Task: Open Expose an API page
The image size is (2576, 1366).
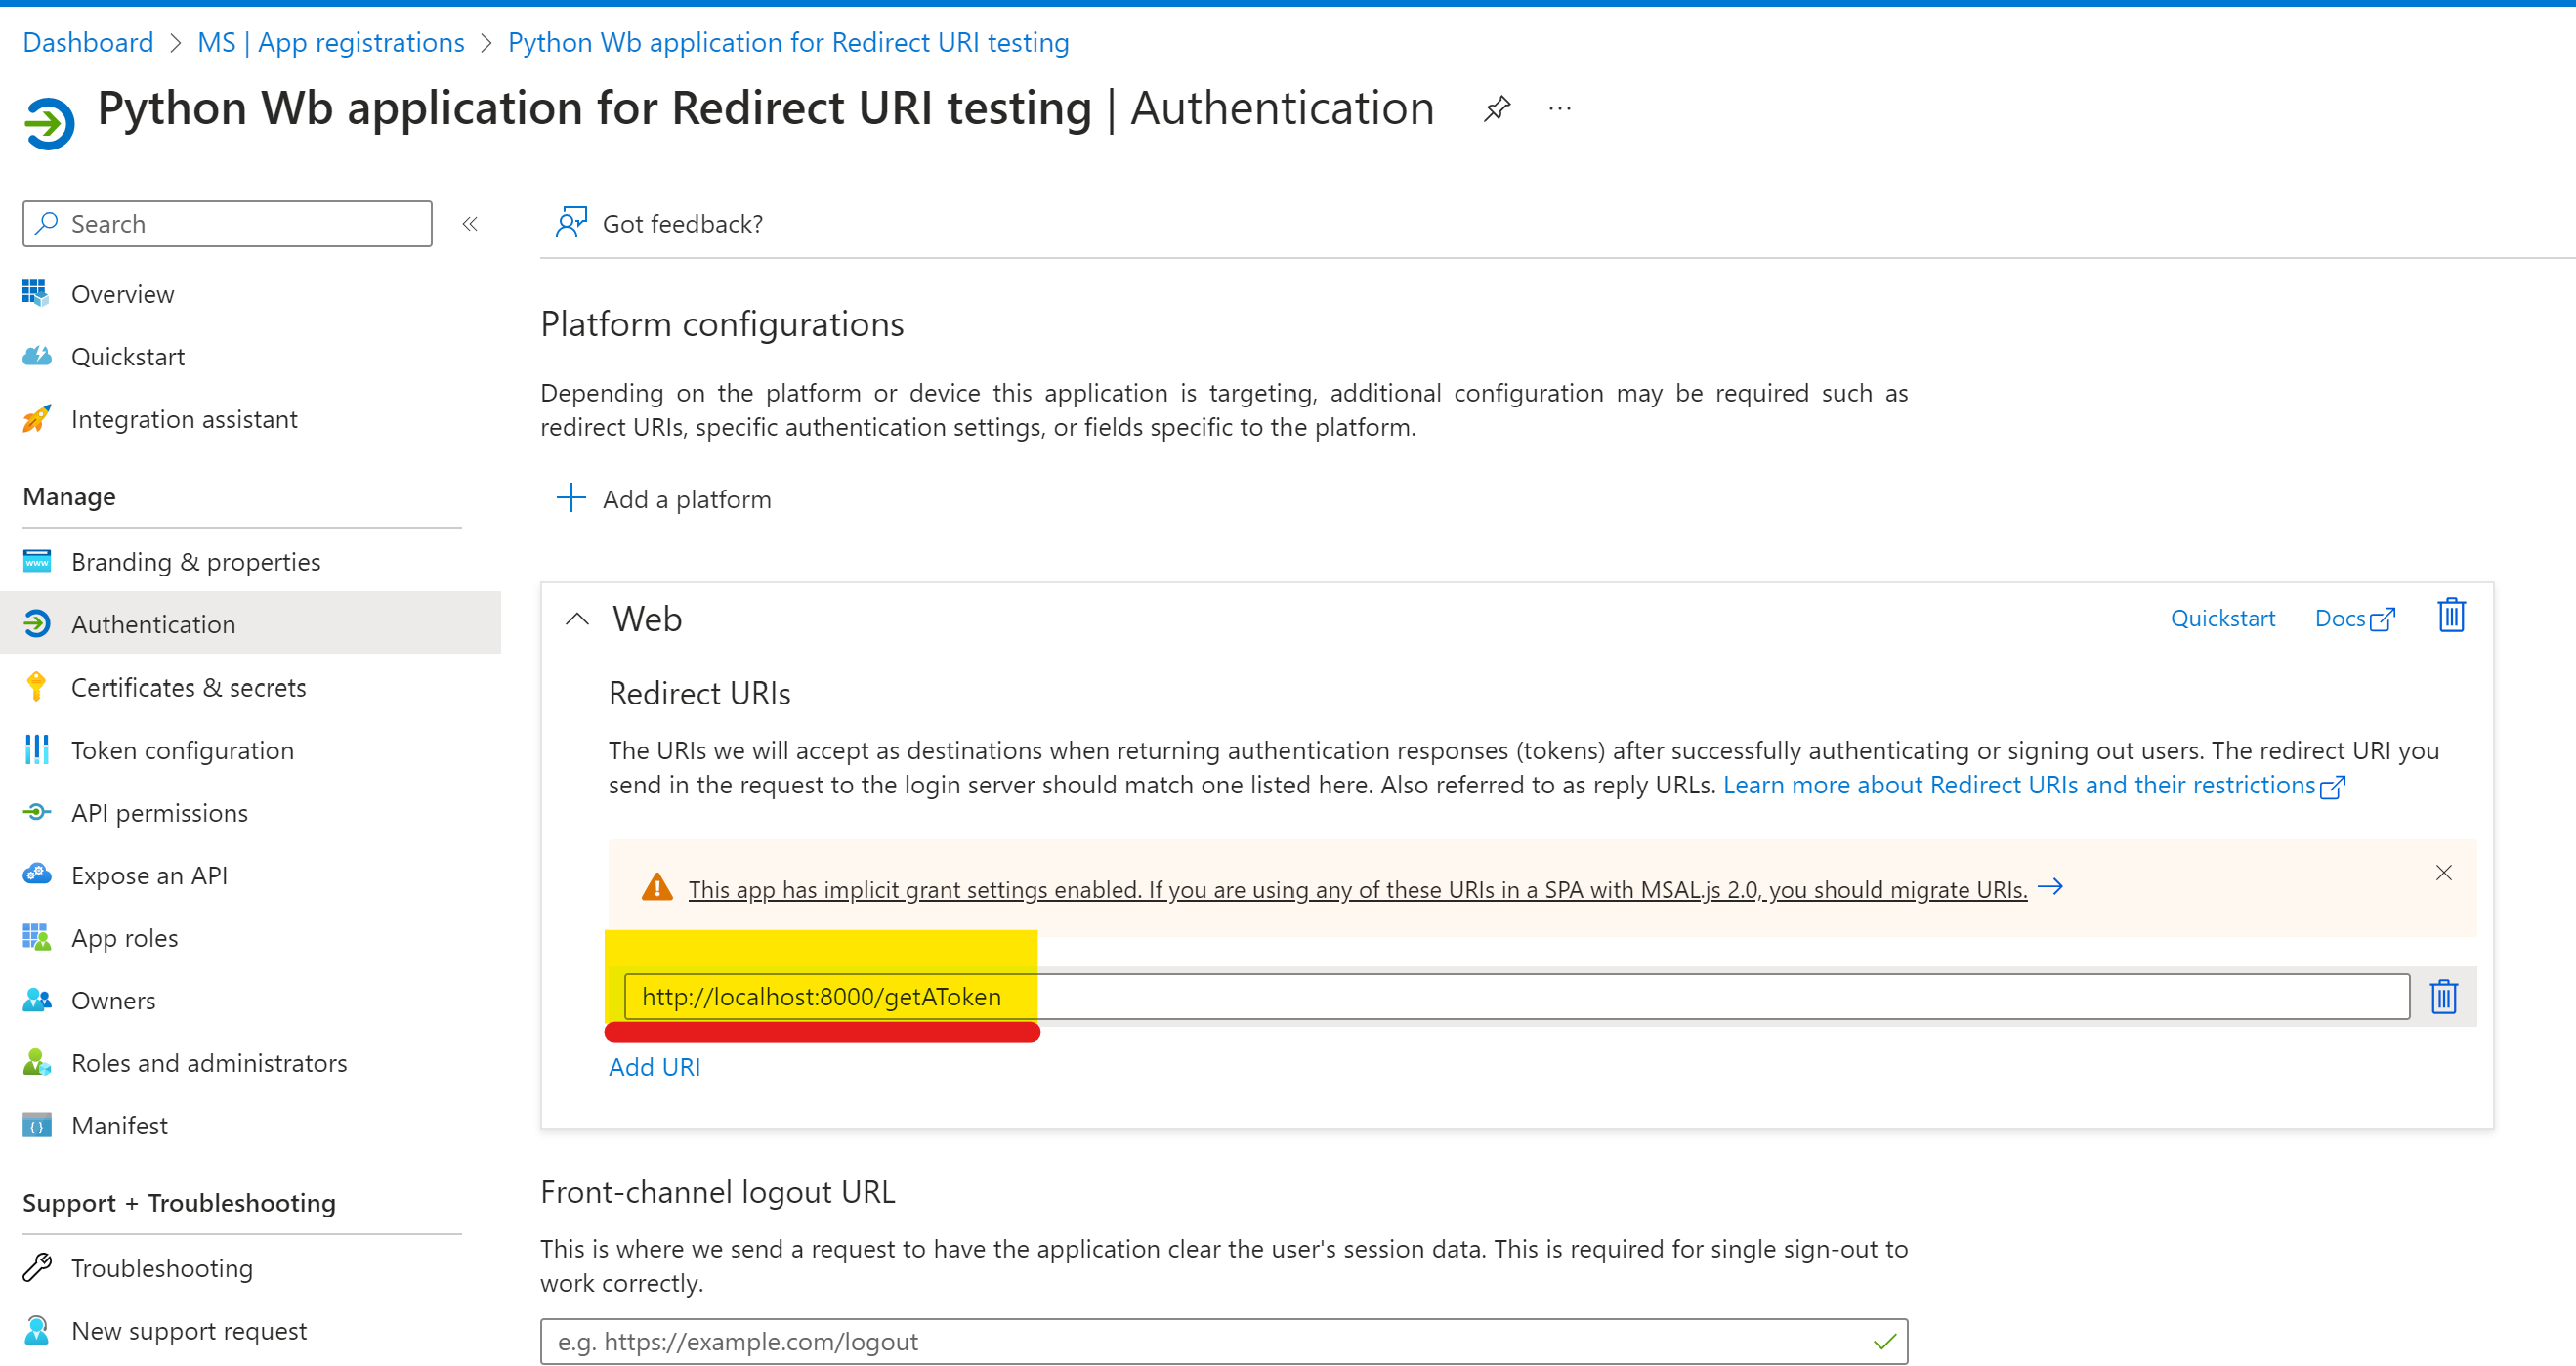Action: (149, 875)
